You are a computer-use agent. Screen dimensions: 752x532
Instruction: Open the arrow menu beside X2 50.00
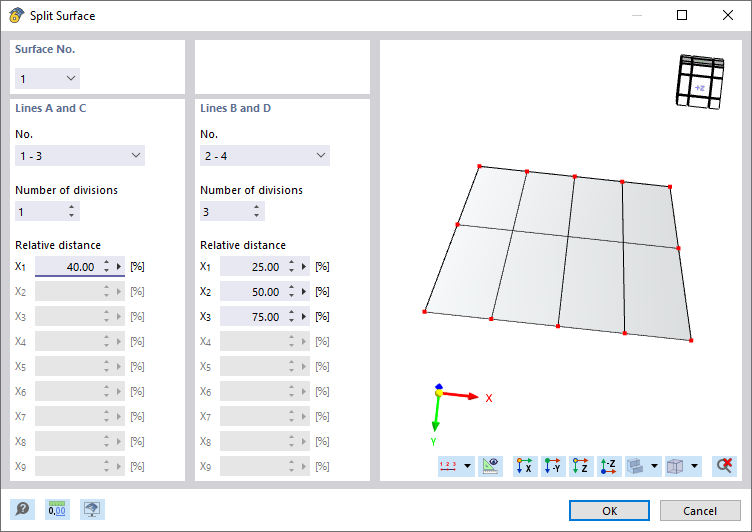click(304, 292)
